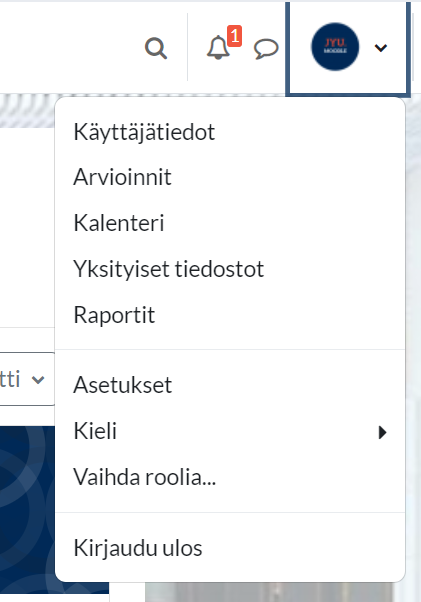Open the notifications bell icon

click(218, 48)
